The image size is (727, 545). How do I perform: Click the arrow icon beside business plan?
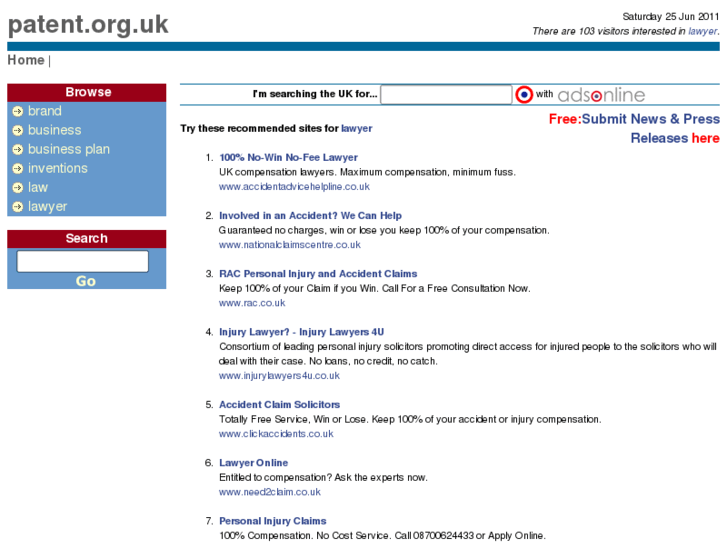click(18, 149)
